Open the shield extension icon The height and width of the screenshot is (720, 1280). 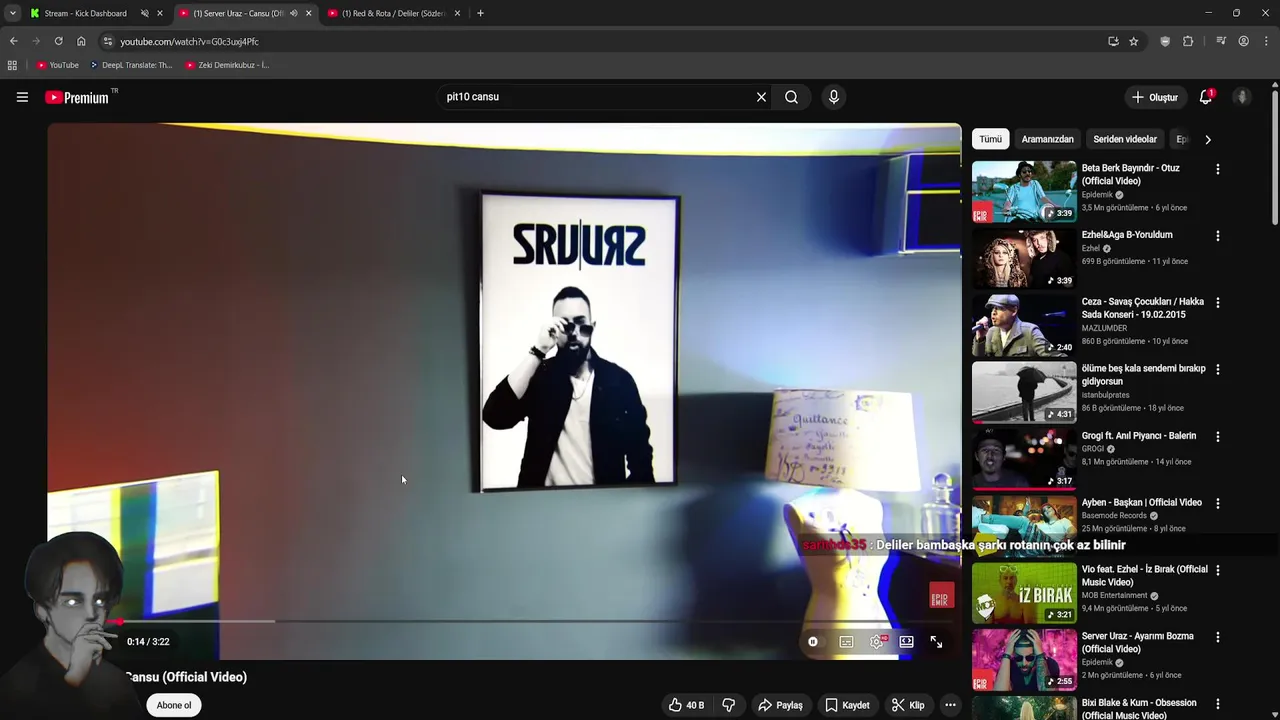click(x=1165, y=41)
